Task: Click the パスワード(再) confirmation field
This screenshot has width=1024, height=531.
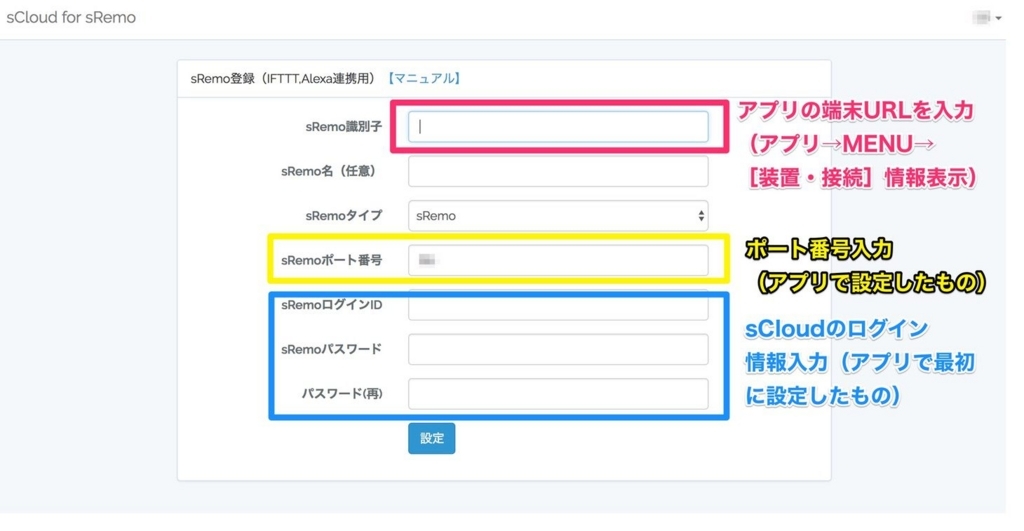Action: [558, 394]
